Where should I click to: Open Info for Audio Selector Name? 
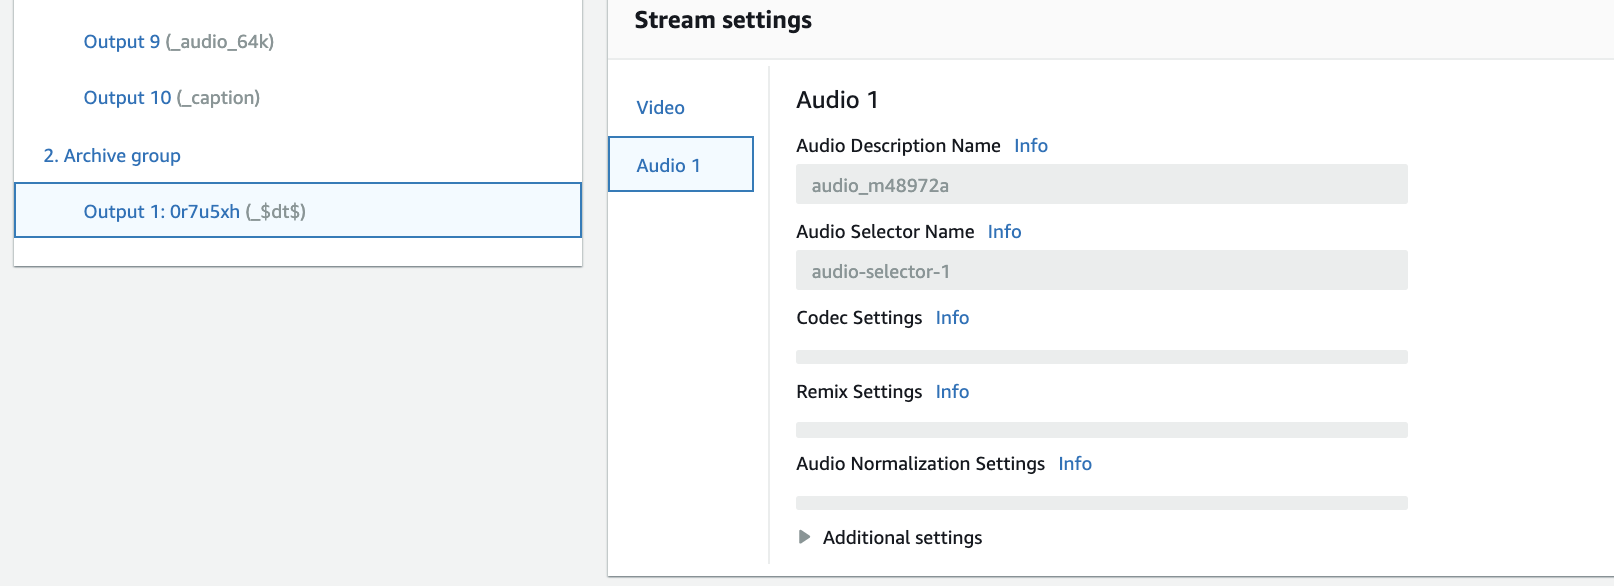point(1004,232)
